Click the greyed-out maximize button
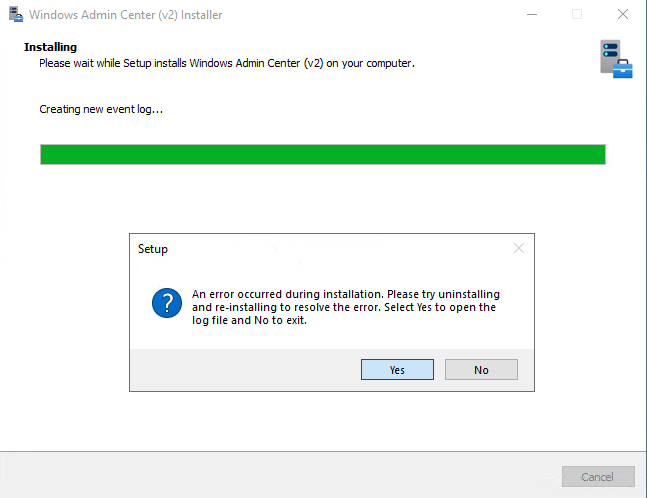Image resolution: width=647 pixels, height=498 pixels. (x=577, y=15)
